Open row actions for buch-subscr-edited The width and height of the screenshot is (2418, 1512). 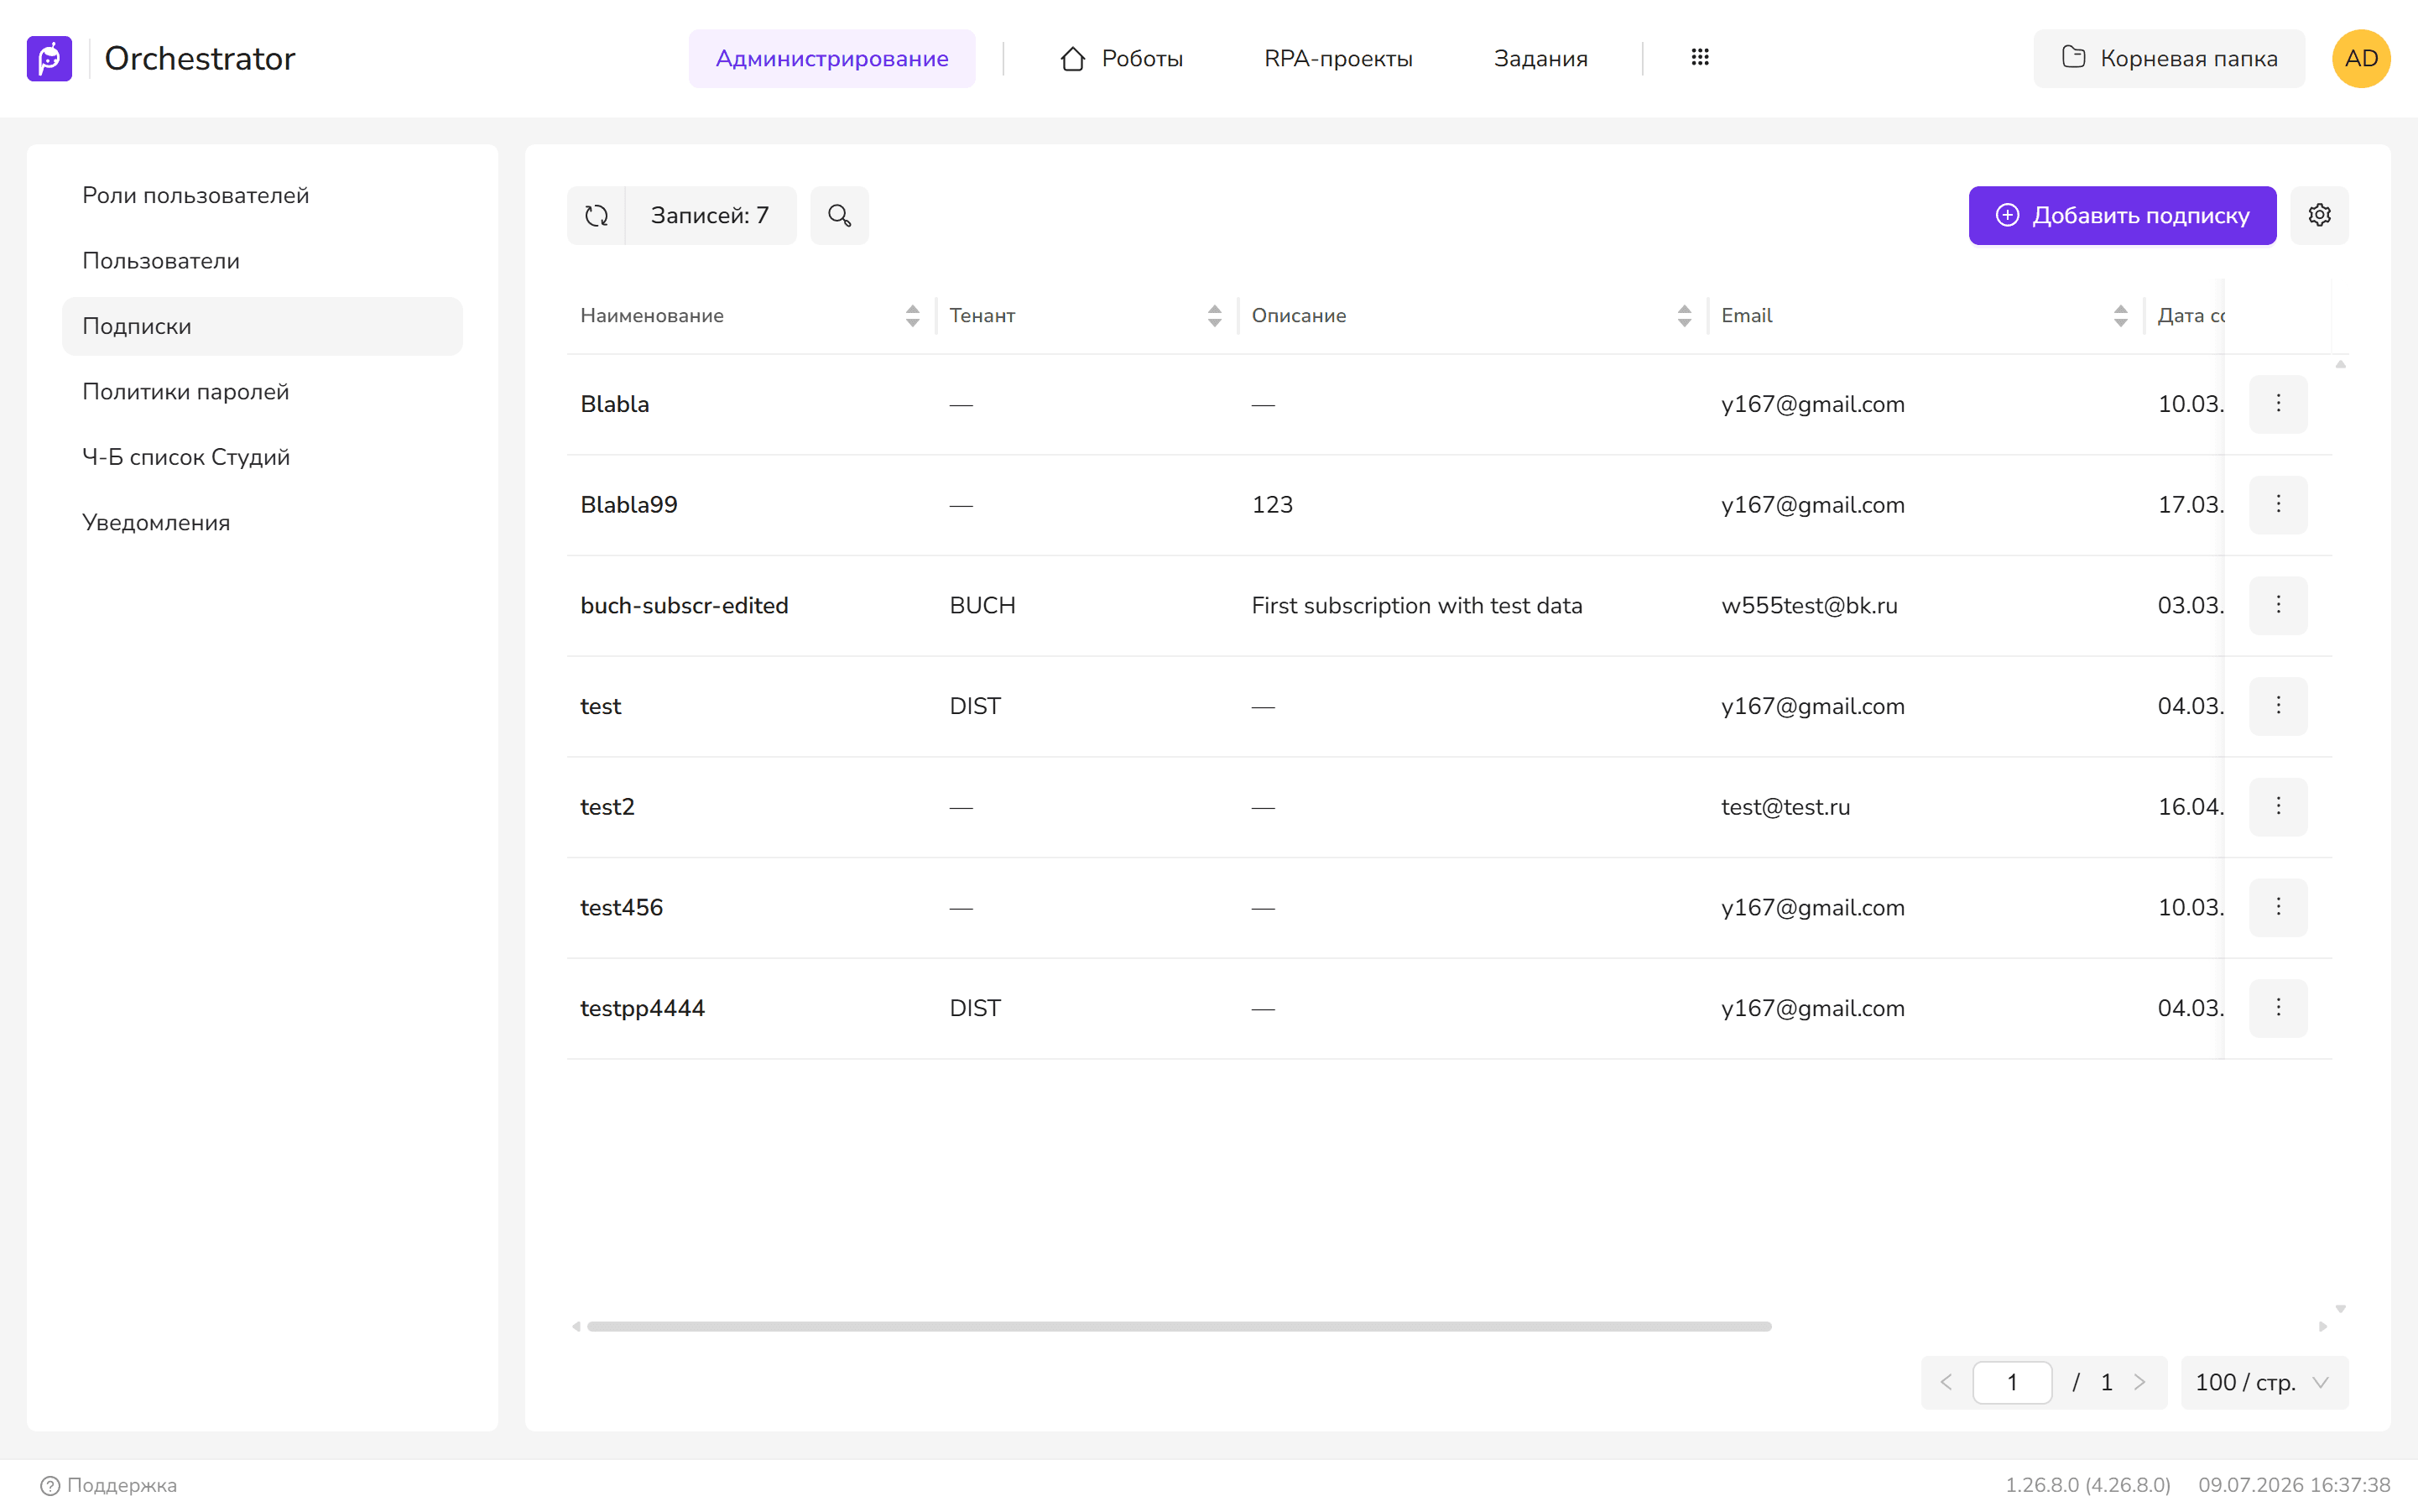[x=2278, y=605]
